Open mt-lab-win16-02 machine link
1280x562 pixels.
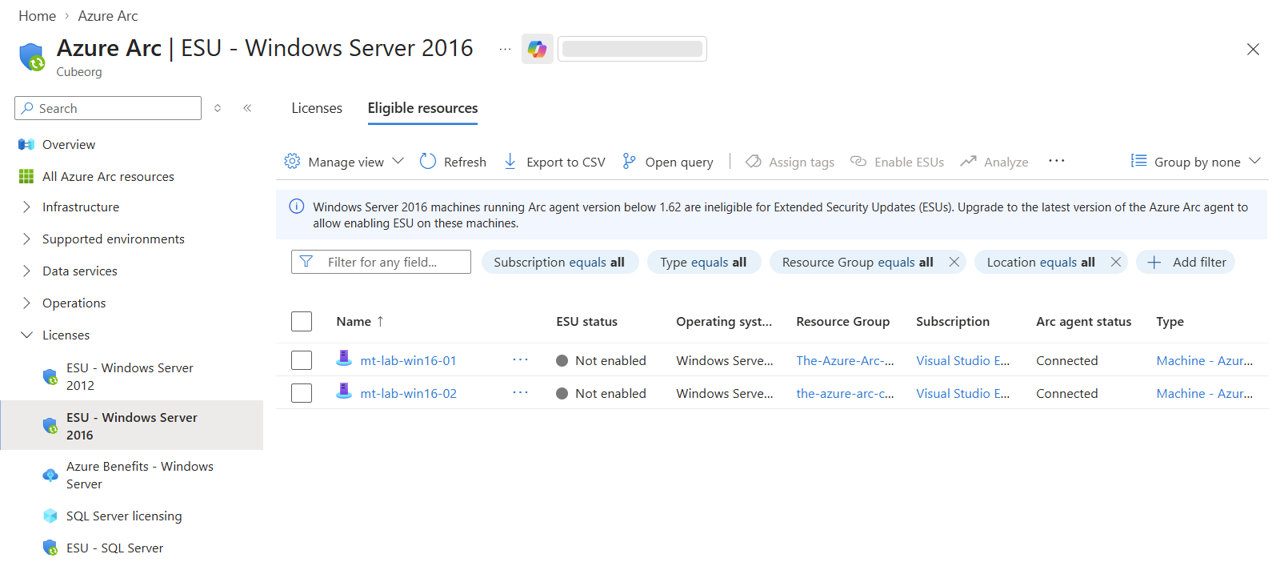pyautogui.click(x=408, y=393)
